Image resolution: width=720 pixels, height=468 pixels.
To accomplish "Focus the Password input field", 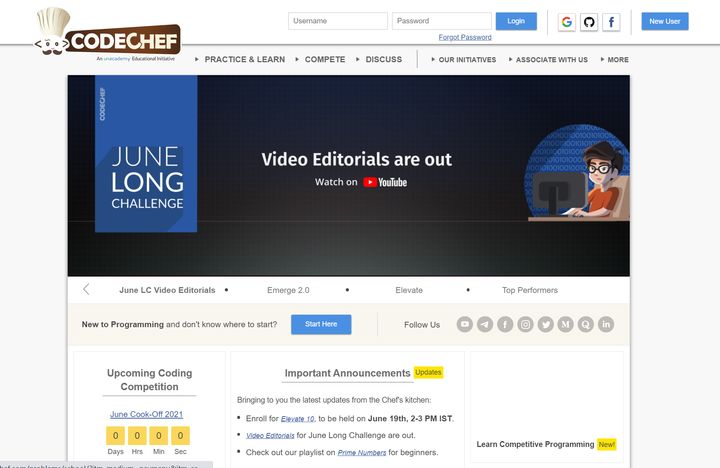I will pos(442,21).
